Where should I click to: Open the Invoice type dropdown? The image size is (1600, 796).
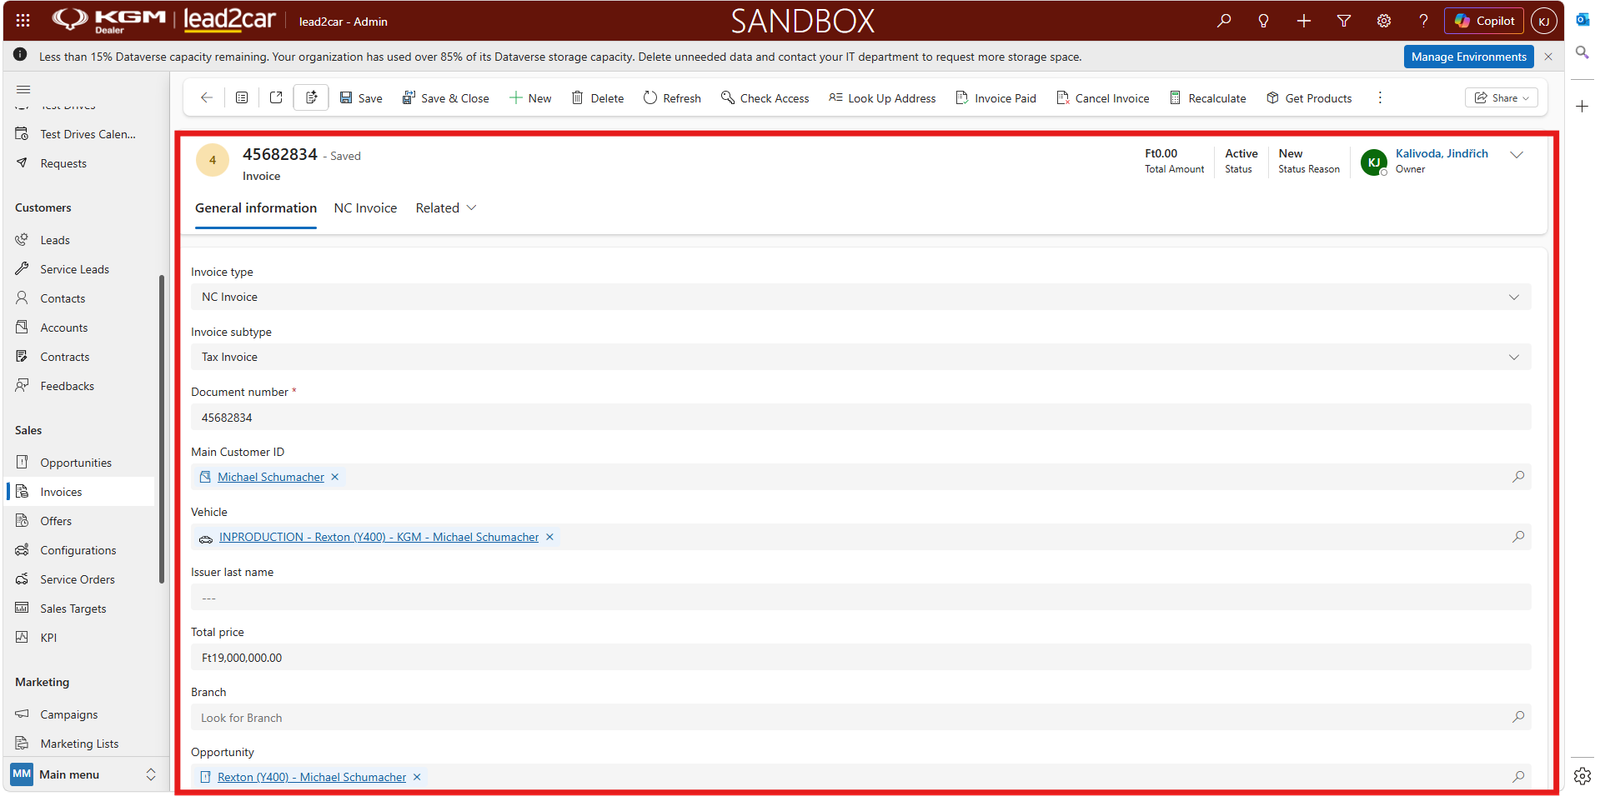[860, 297]
